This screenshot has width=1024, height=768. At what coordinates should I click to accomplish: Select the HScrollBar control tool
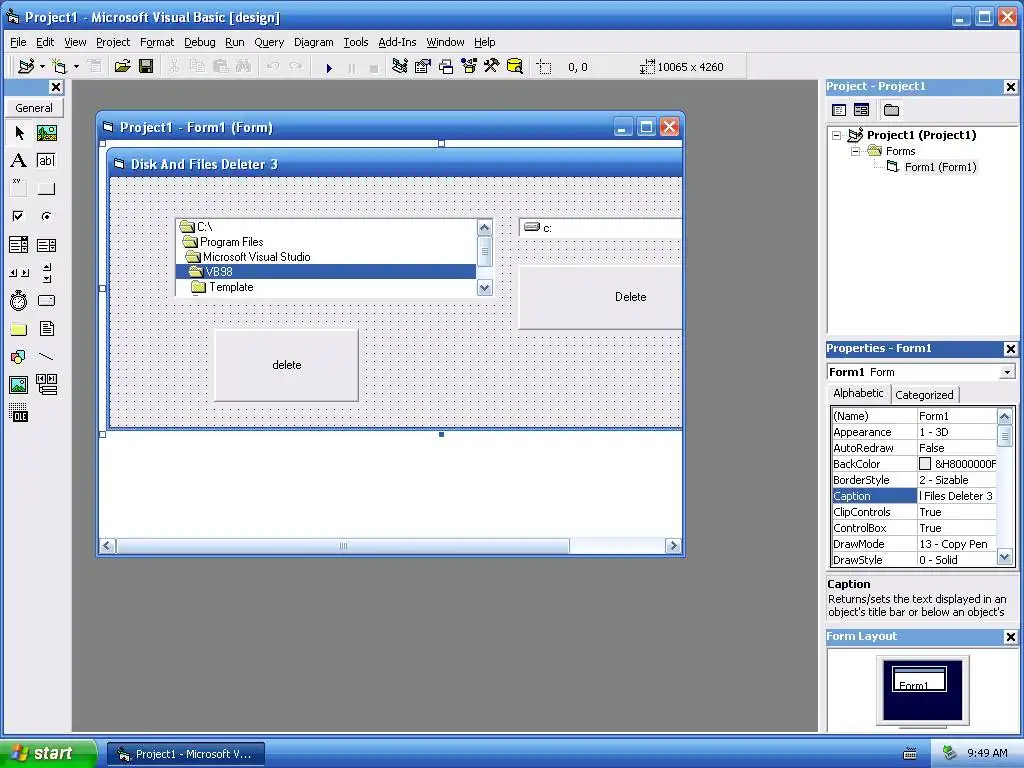(x=19, y=272)
